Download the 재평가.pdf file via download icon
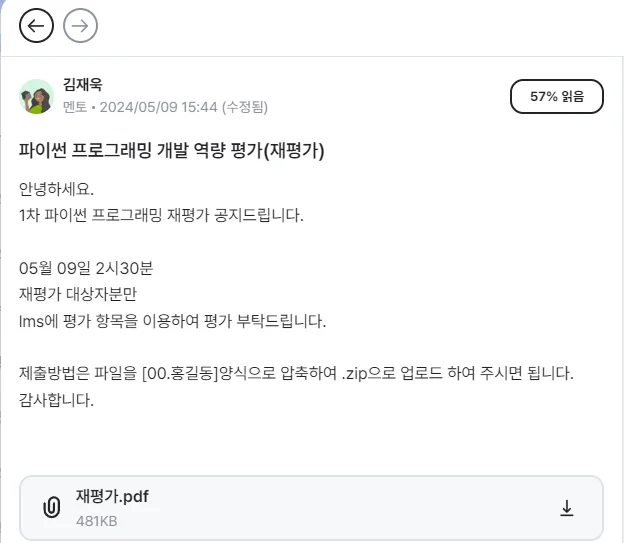The image size is (624, 543). 567,508
